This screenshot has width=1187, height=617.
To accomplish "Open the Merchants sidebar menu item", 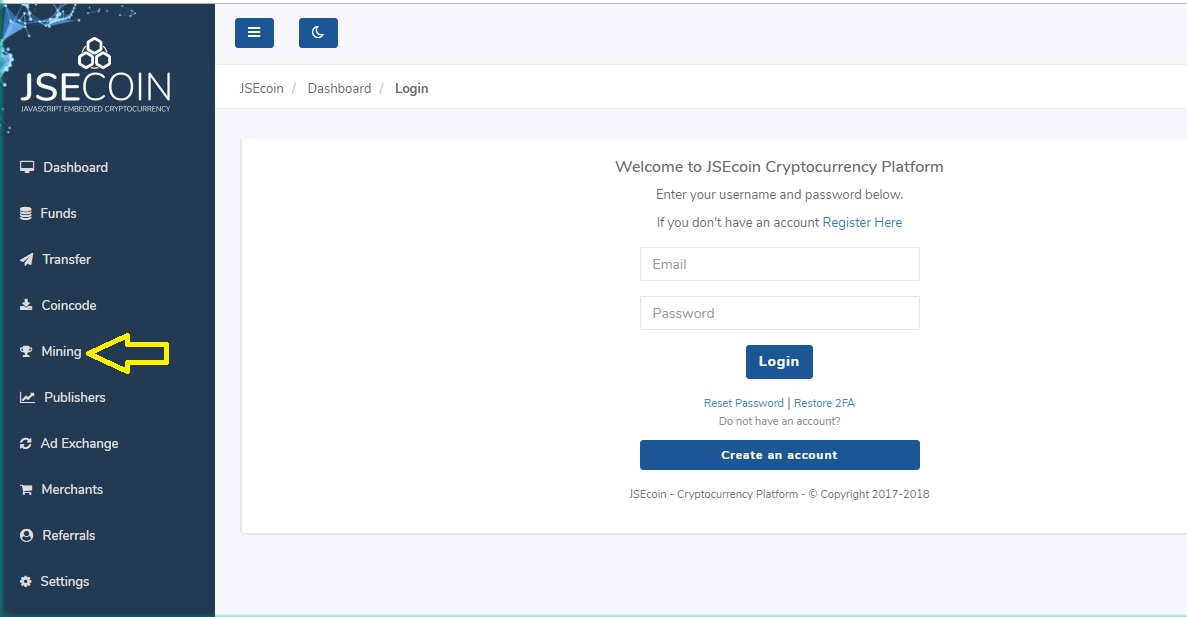I will [72, 490].
